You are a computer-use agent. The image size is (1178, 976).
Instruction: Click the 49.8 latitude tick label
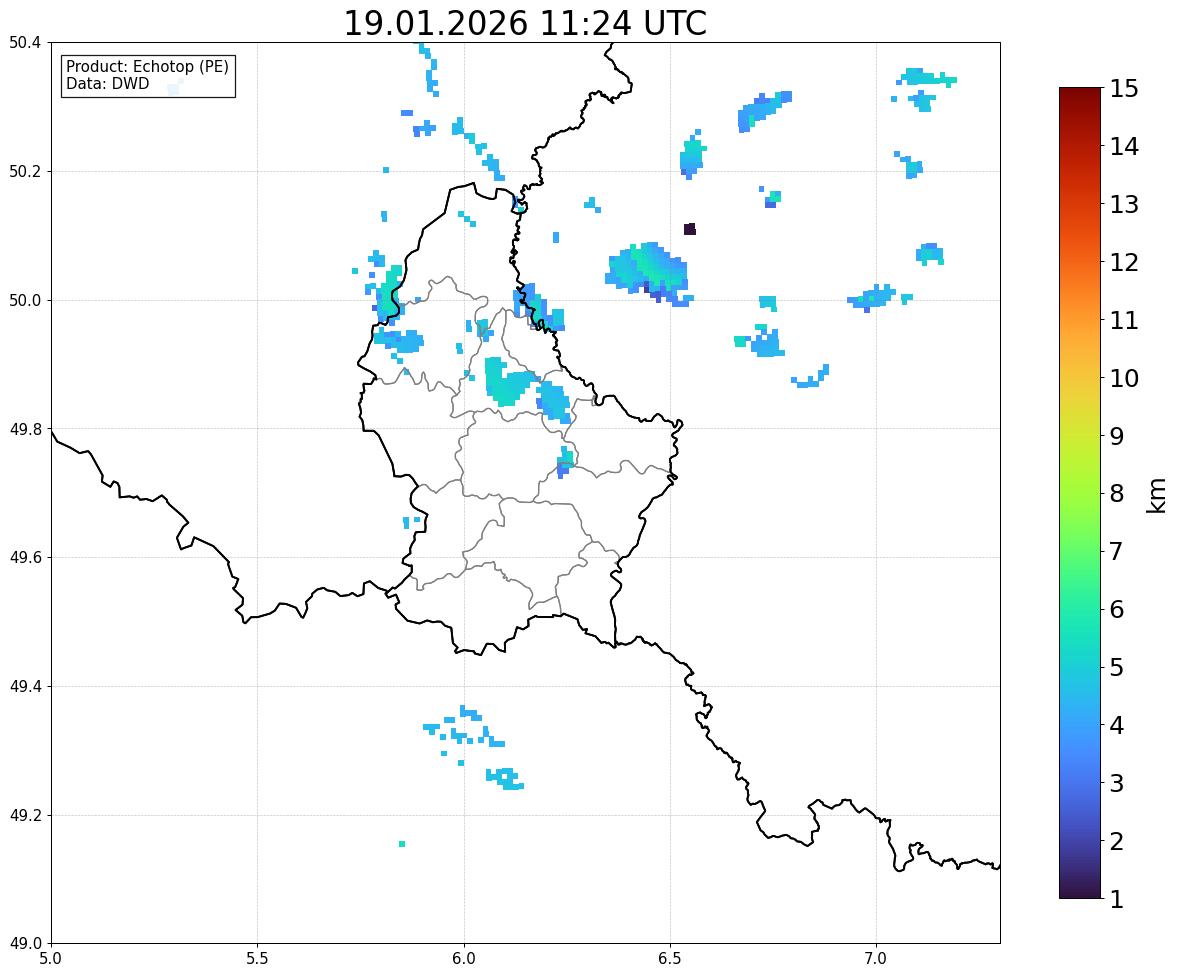click(x=24, y=429)
